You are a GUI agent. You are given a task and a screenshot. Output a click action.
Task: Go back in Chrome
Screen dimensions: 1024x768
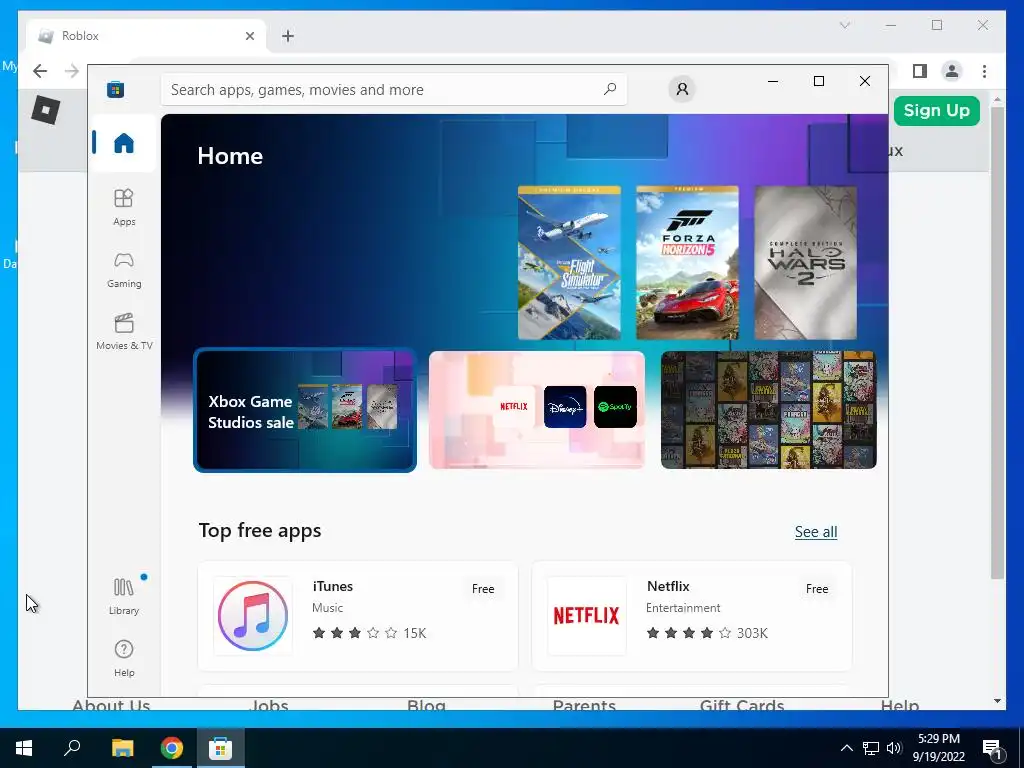pyautogui.click(x=40, y=71)
